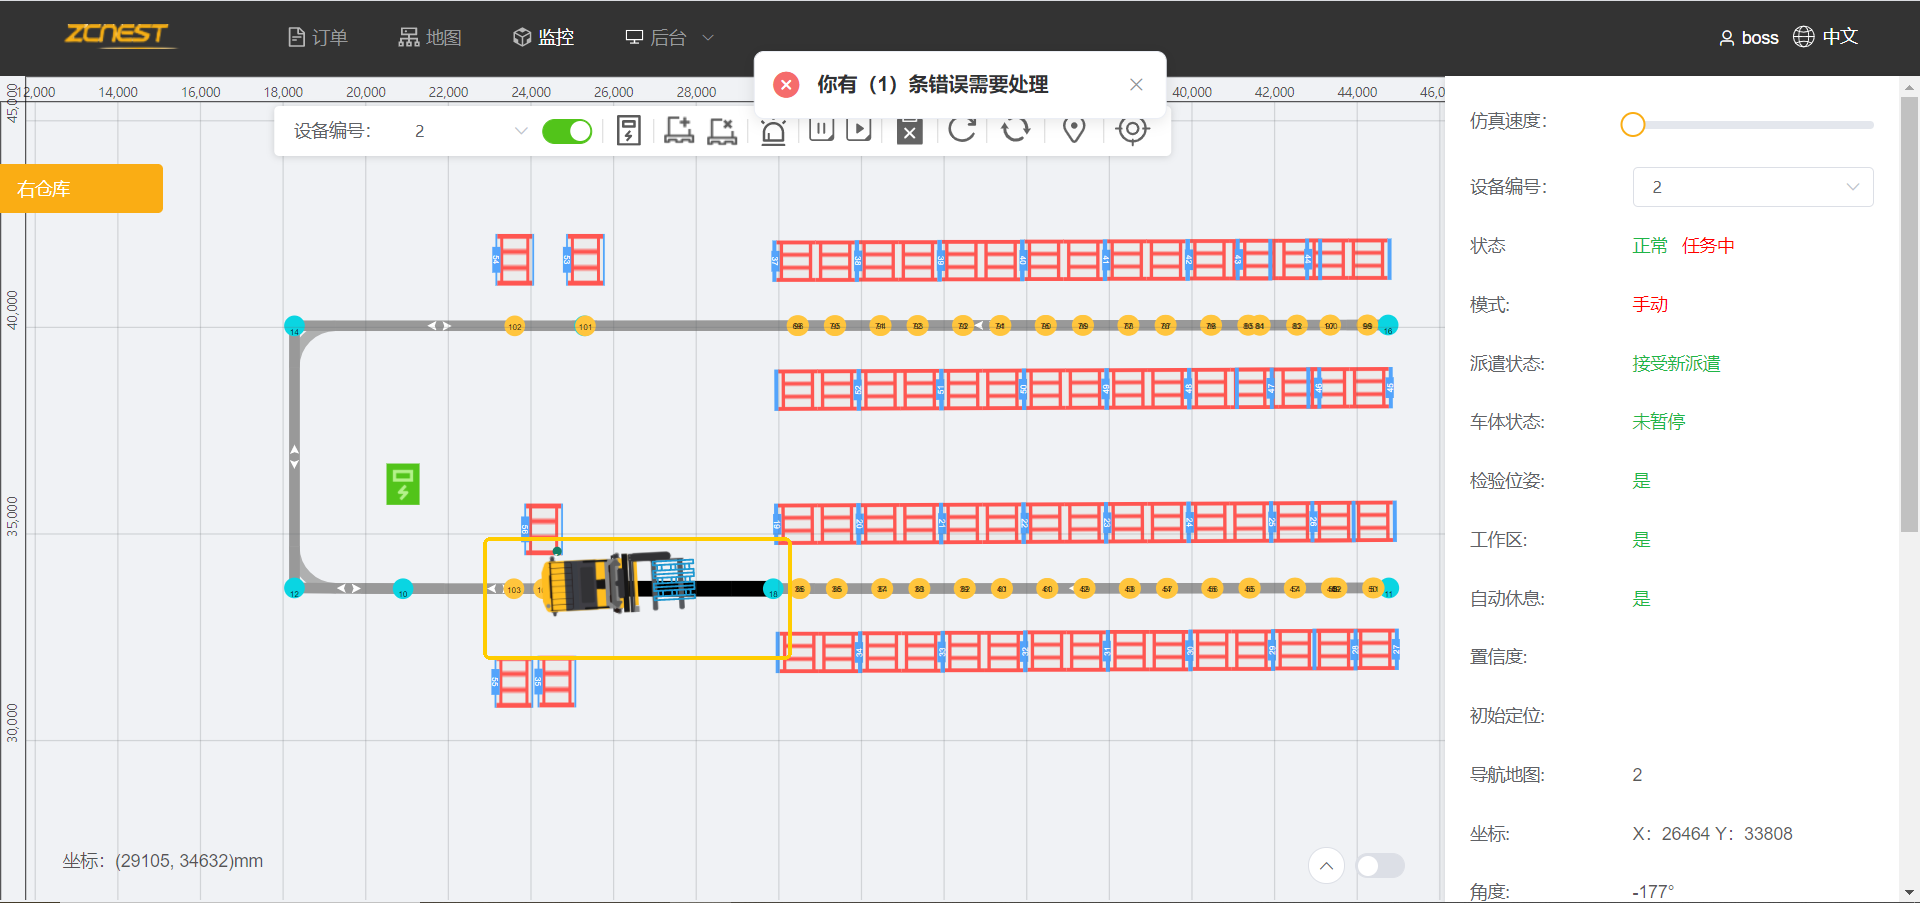Screen dimensions: 1920x903
Task: Expand the 后台 menu
Action: pos(669,37)
